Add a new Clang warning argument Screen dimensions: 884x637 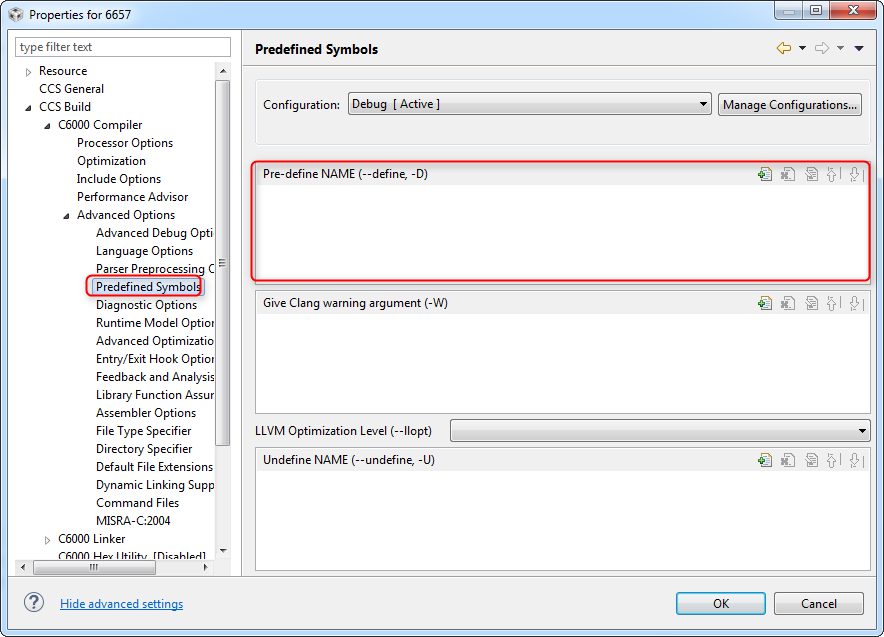[765, 302]
